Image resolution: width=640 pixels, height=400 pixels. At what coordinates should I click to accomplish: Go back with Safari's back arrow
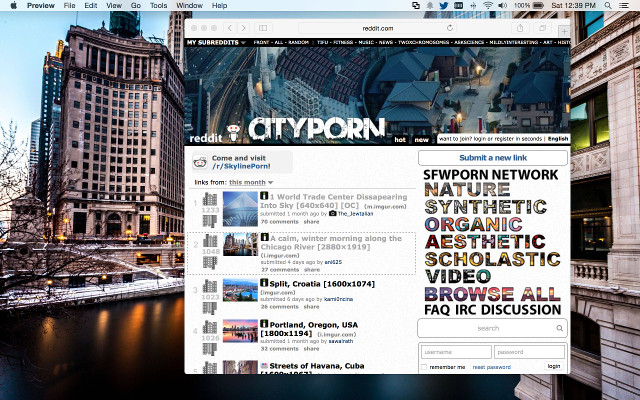(230, 28)
